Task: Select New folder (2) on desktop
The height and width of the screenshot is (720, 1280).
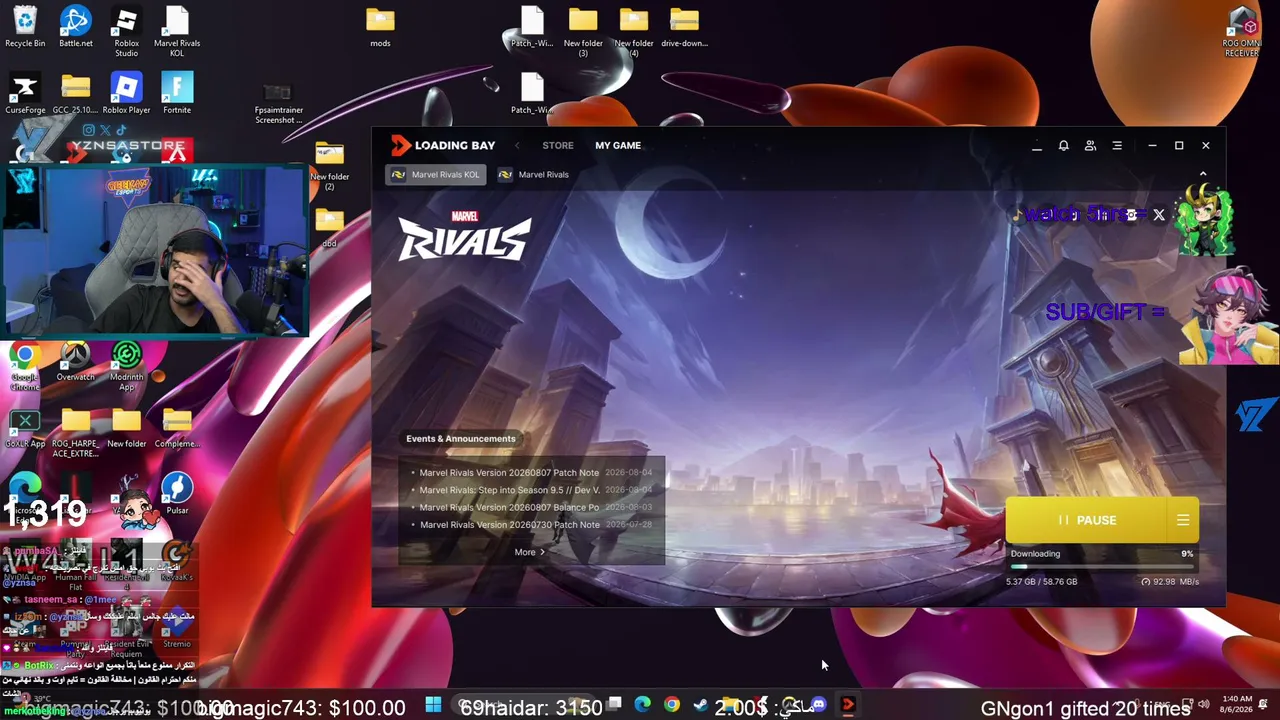Action: point(329,166)
